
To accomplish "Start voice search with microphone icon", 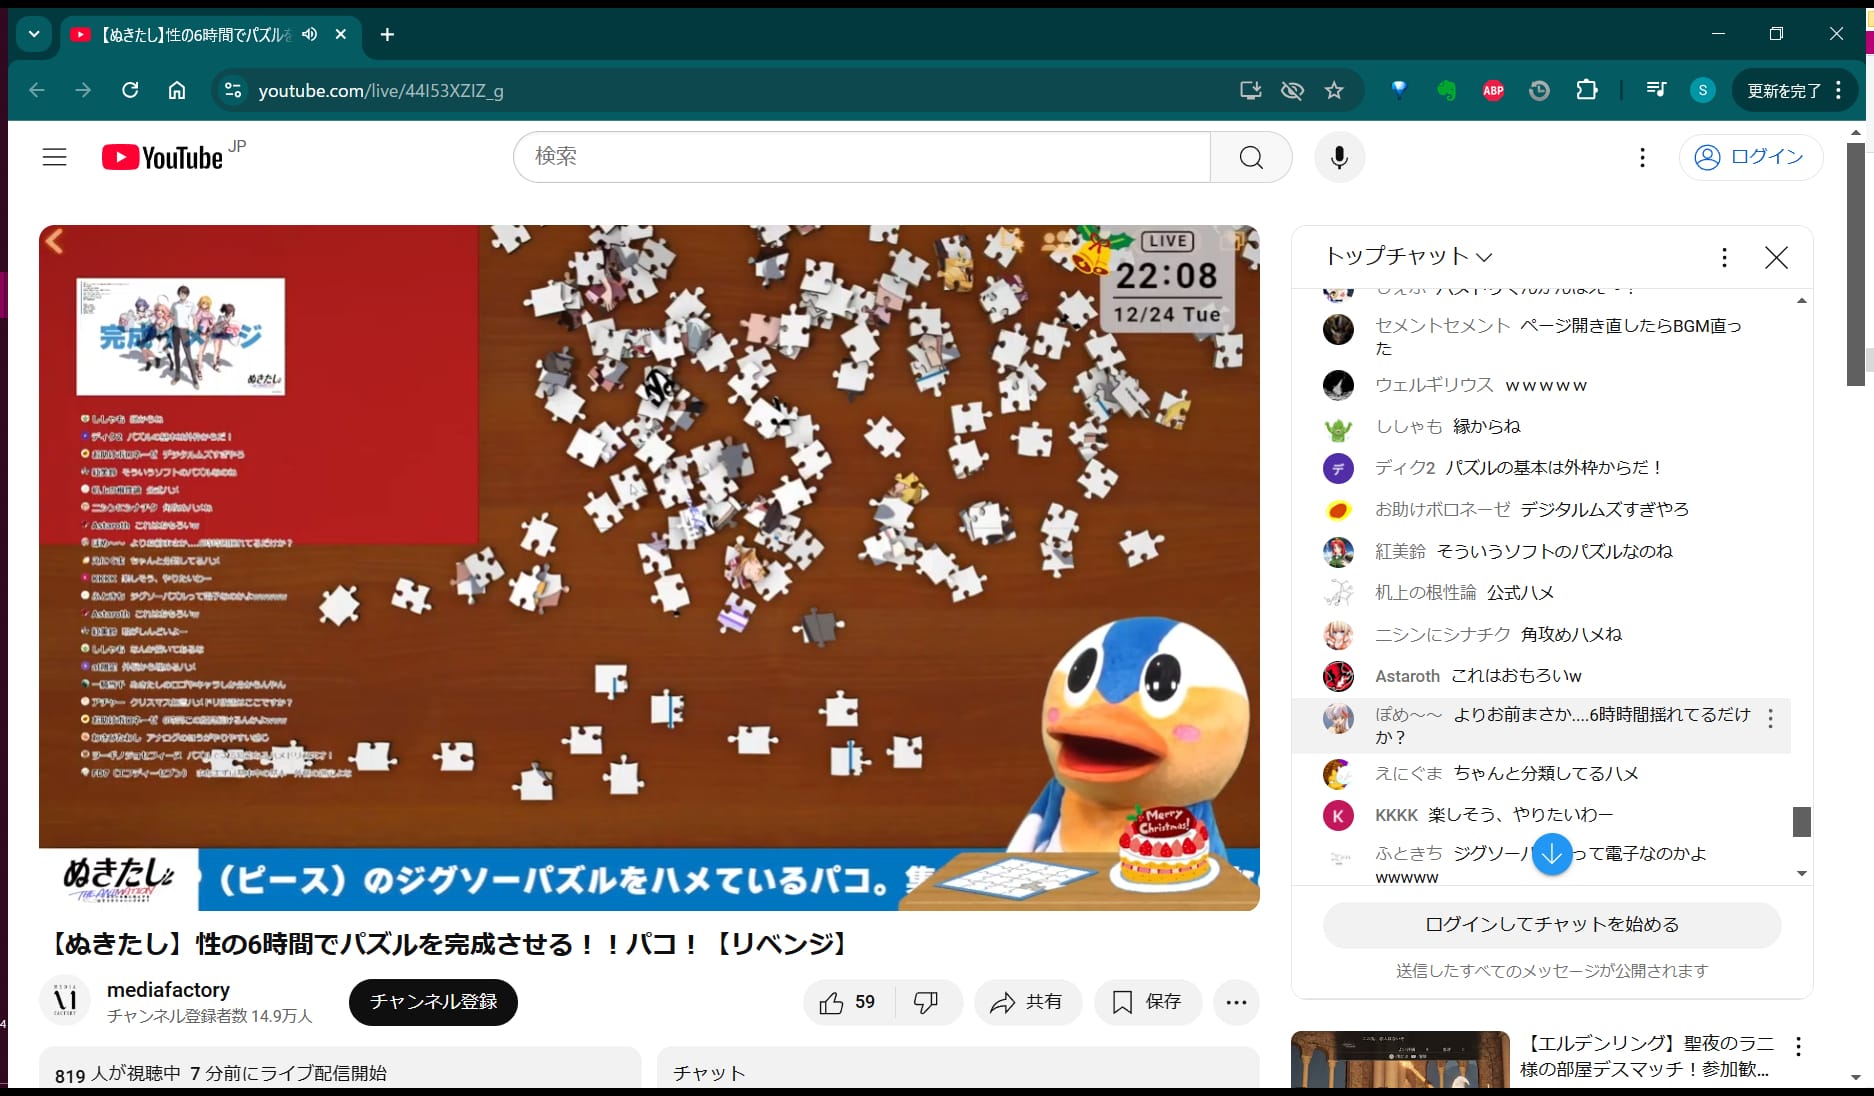I will 1339,157.
